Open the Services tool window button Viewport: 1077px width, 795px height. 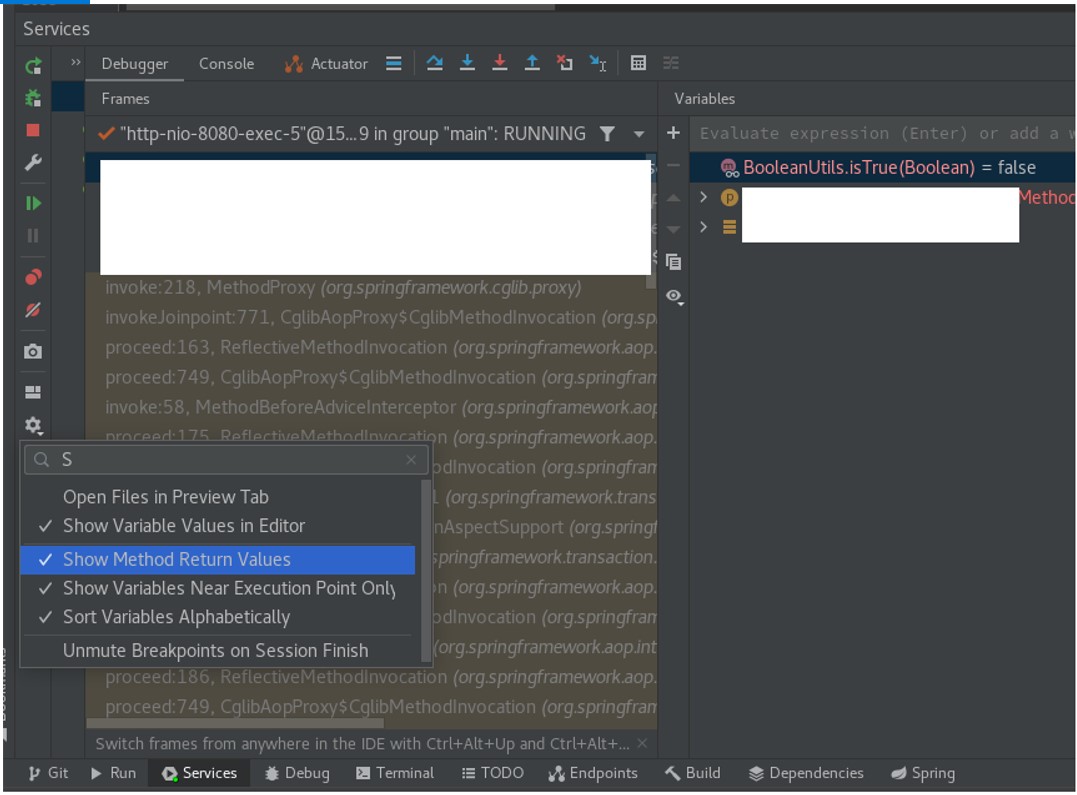tap(200, 773)
